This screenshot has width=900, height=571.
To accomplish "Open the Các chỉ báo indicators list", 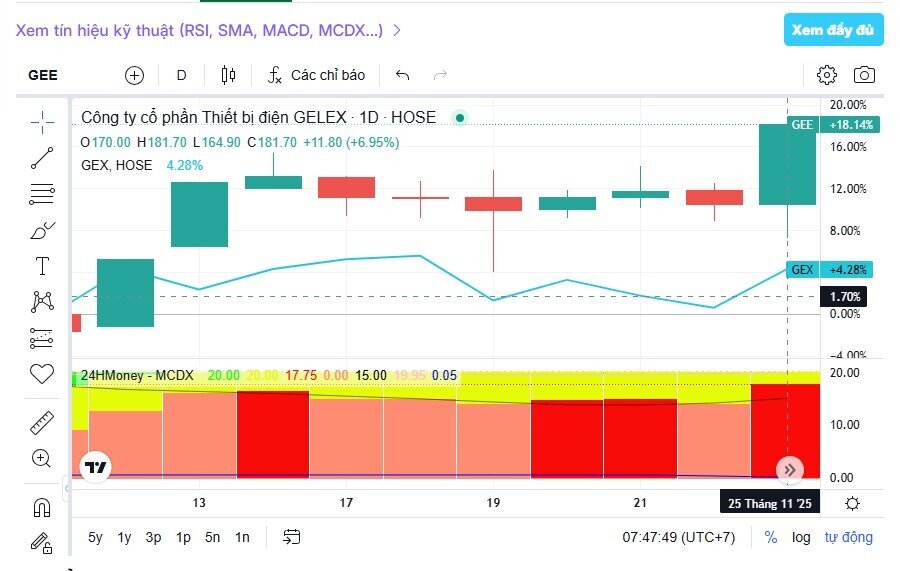I will 316,75.
